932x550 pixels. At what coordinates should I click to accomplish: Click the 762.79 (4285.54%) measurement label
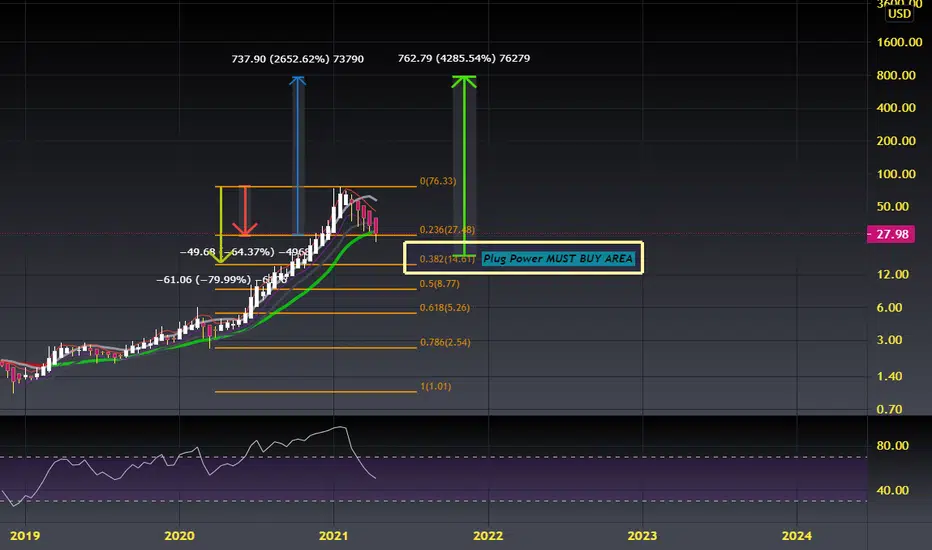[x=464, y=58]
